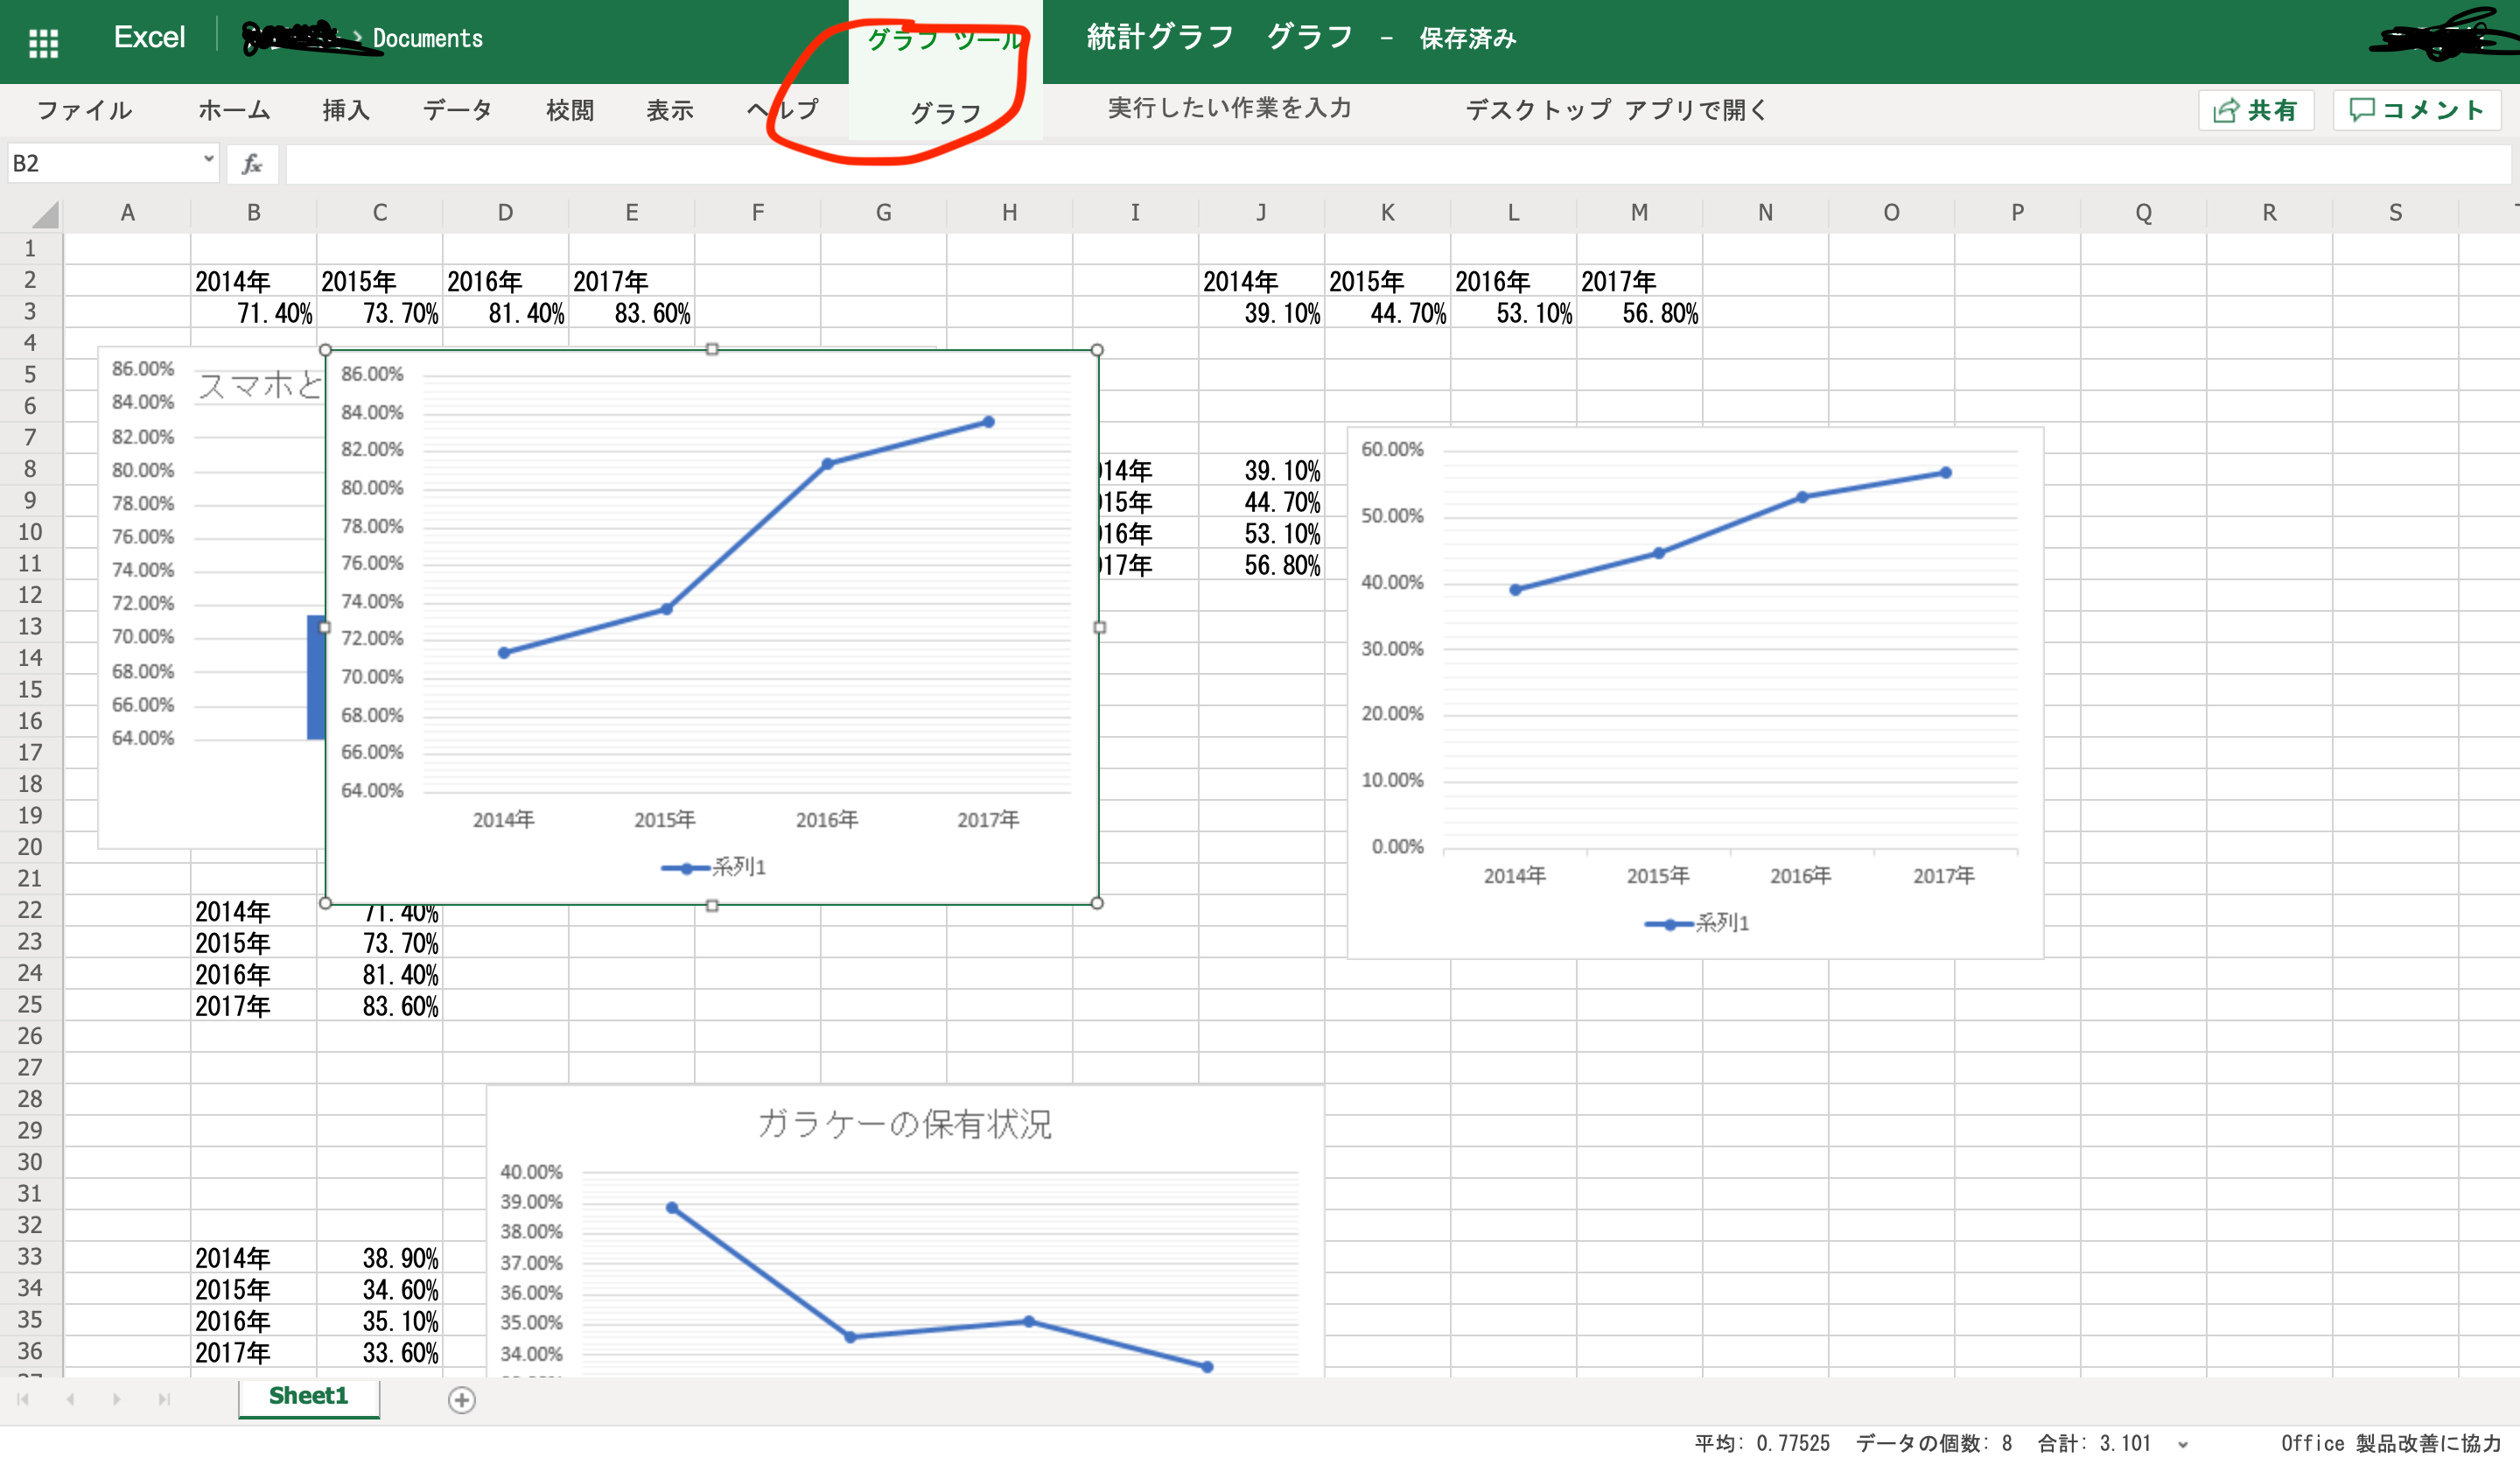Open the ファイル menu tab
2520x1465 pixels.
point(84,110)
